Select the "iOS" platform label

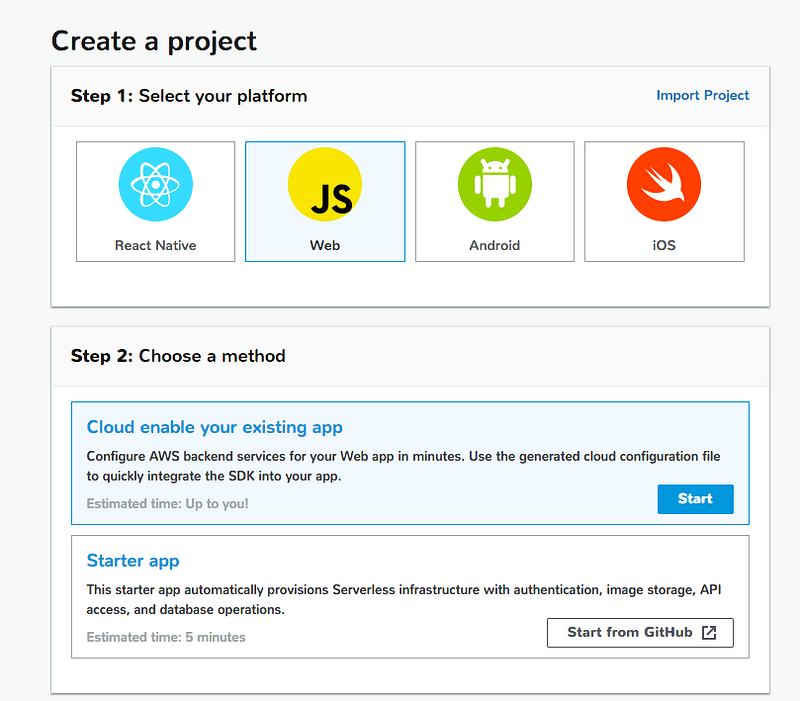pyautogui.click(x=664, y=245)
